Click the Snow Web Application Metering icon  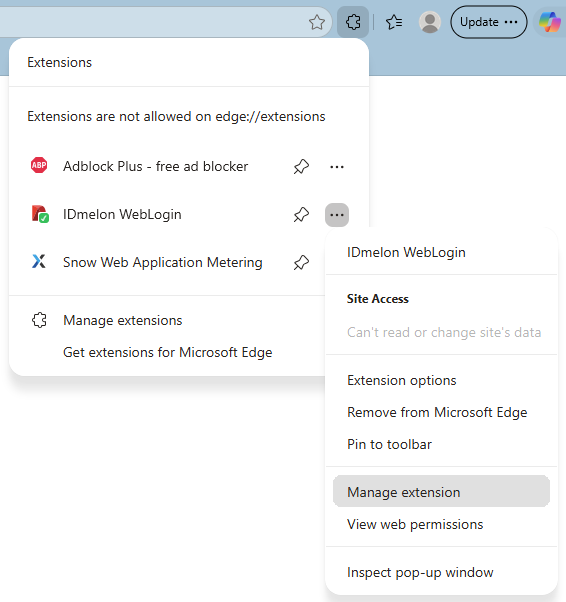(x=39, y=262)
